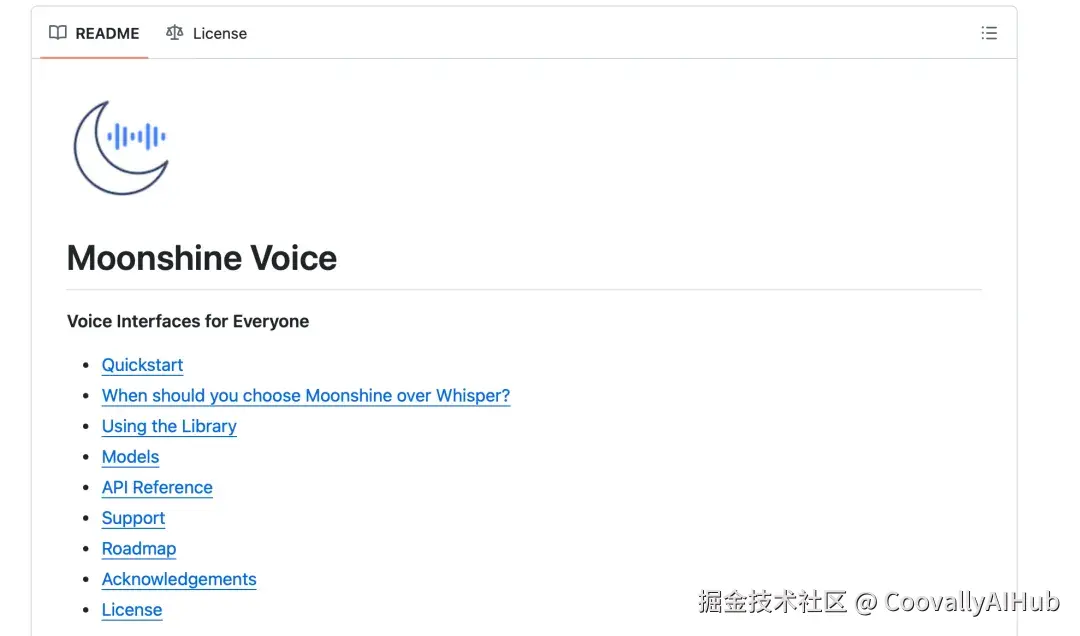Image resolution: width=1080 pixels, height=636 pixels.
Task: Switch to the README tab label
Action: coord(107,33)
